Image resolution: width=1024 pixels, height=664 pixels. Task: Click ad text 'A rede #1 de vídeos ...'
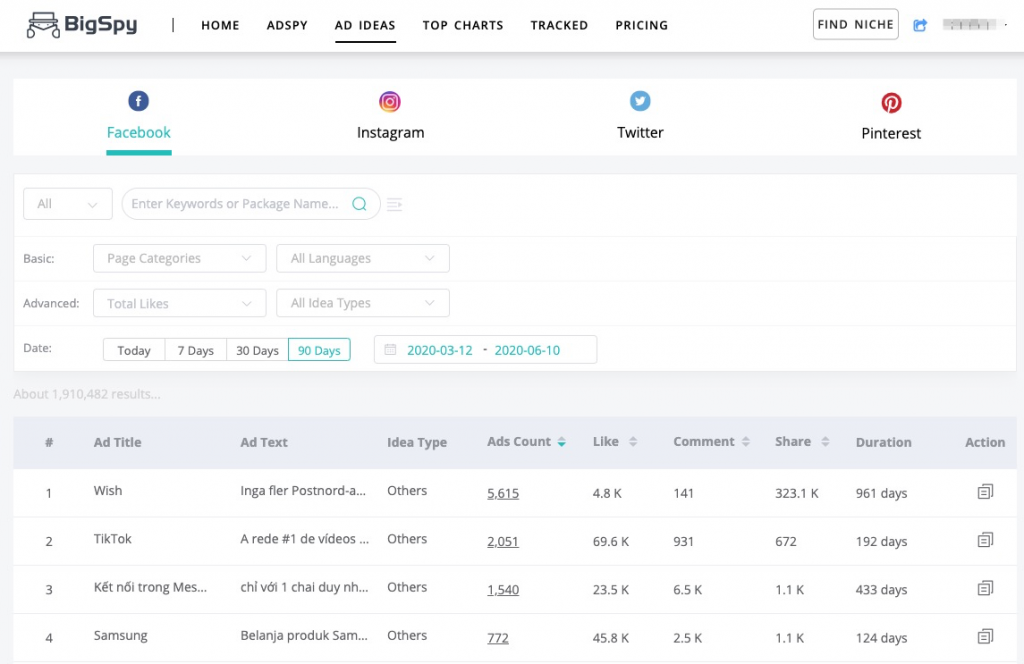(x=304, y=539)
